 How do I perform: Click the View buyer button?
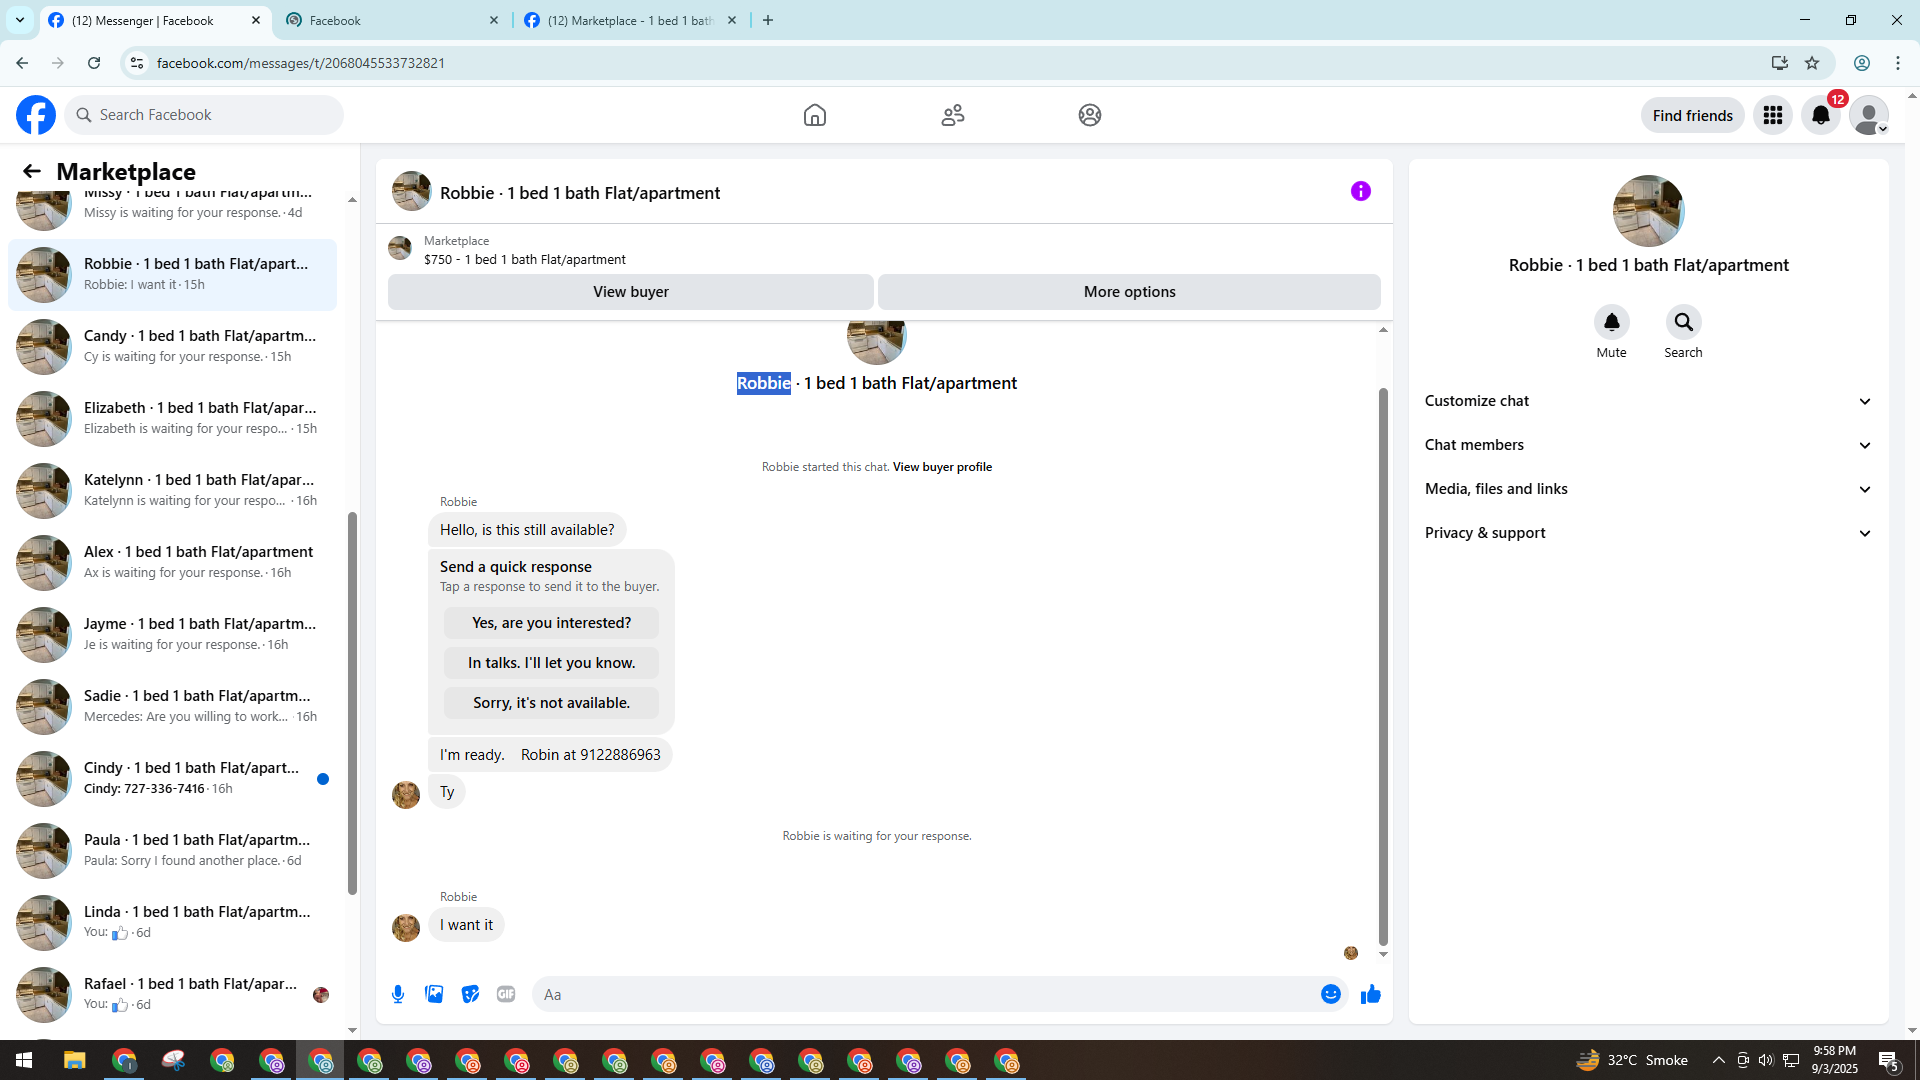pyautogui.click(x=630, y=292)
